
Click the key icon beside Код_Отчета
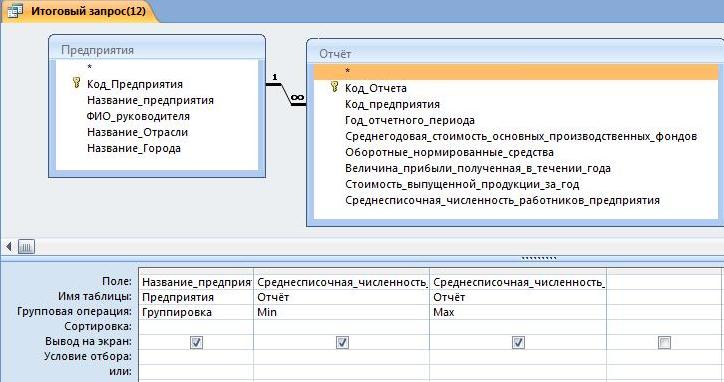click(x=335, y=87)
